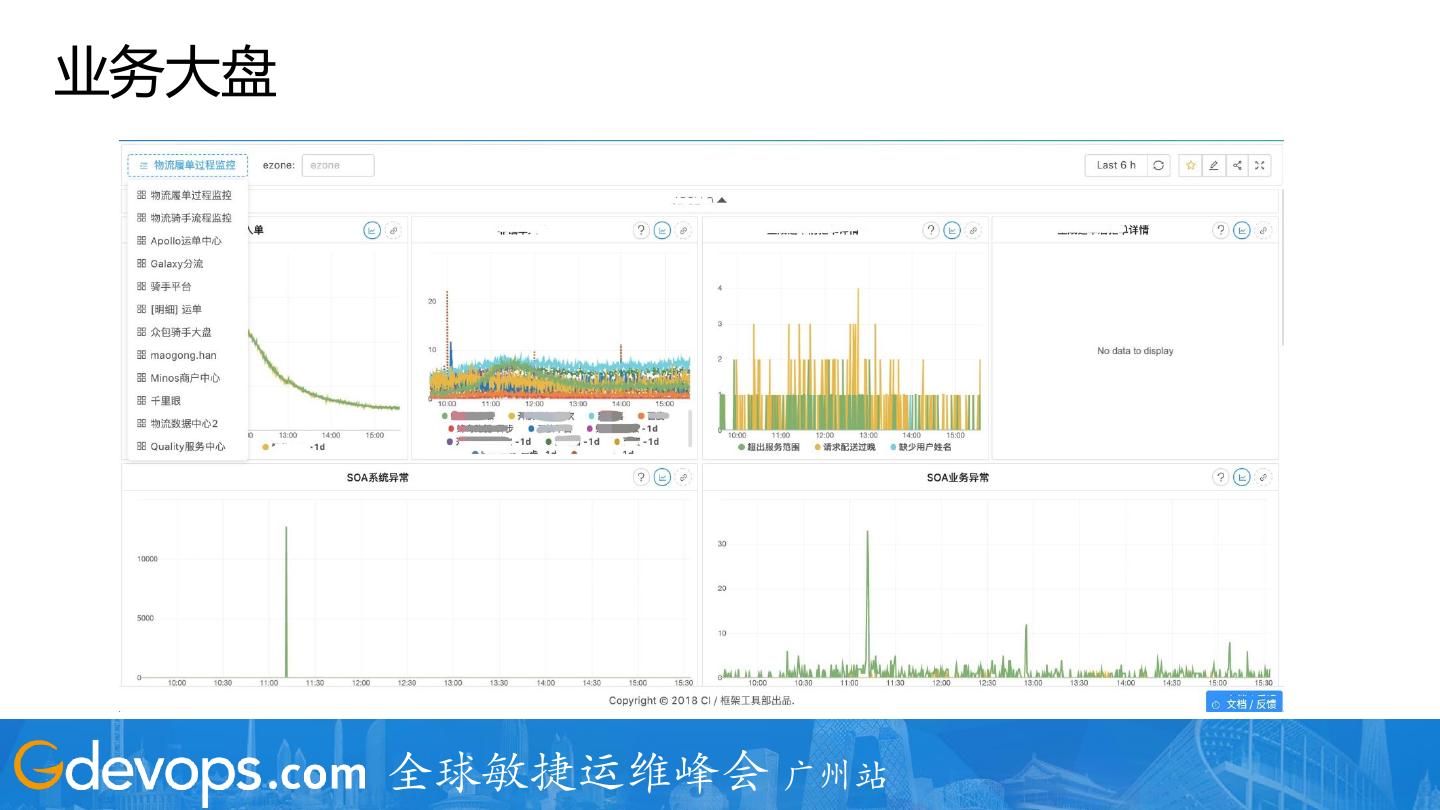Click the chart icon on the stacked area panel
This screenshot has height=810, width=1440.
662,230
